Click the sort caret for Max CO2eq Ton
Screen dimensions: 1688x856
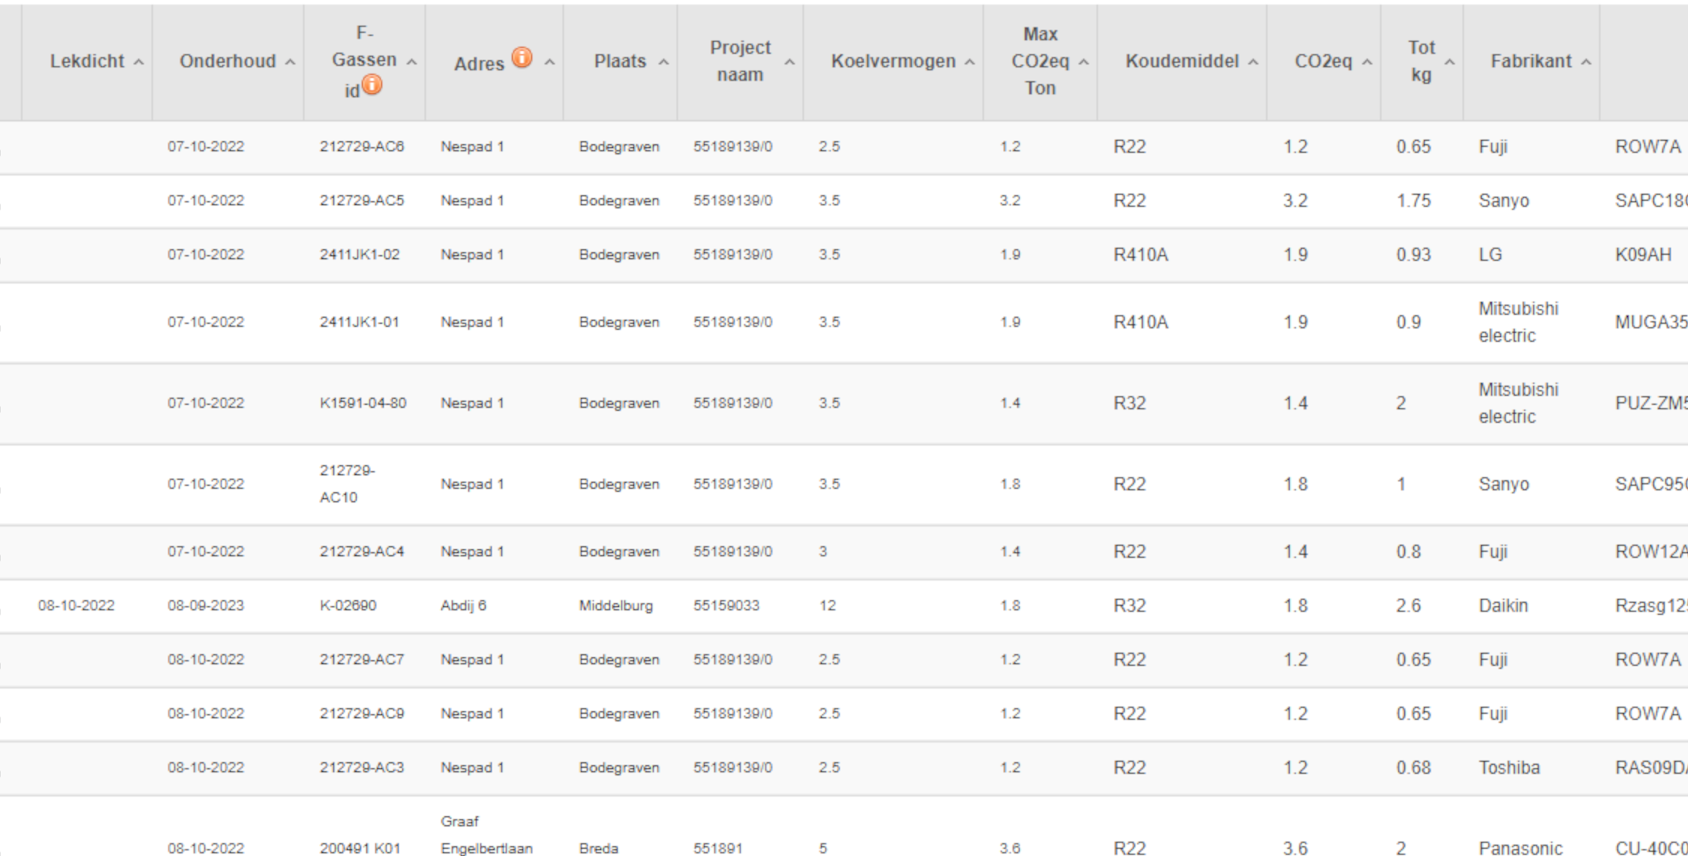(x=1083, y=62)
